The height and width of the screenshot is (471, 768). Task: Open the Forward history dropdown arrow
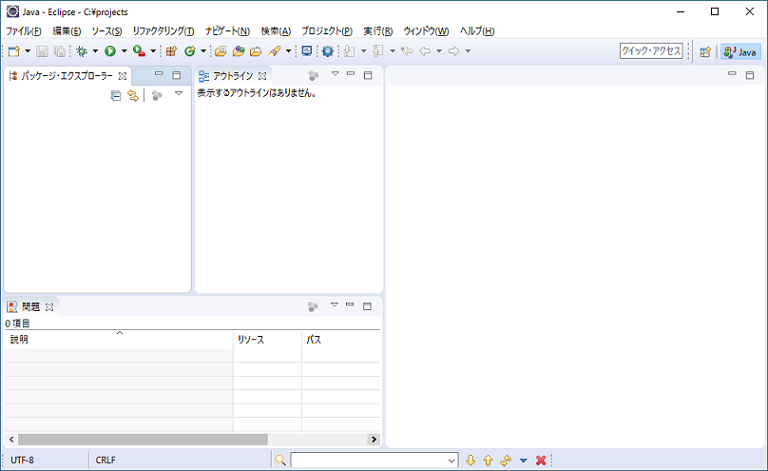(468, 51)
